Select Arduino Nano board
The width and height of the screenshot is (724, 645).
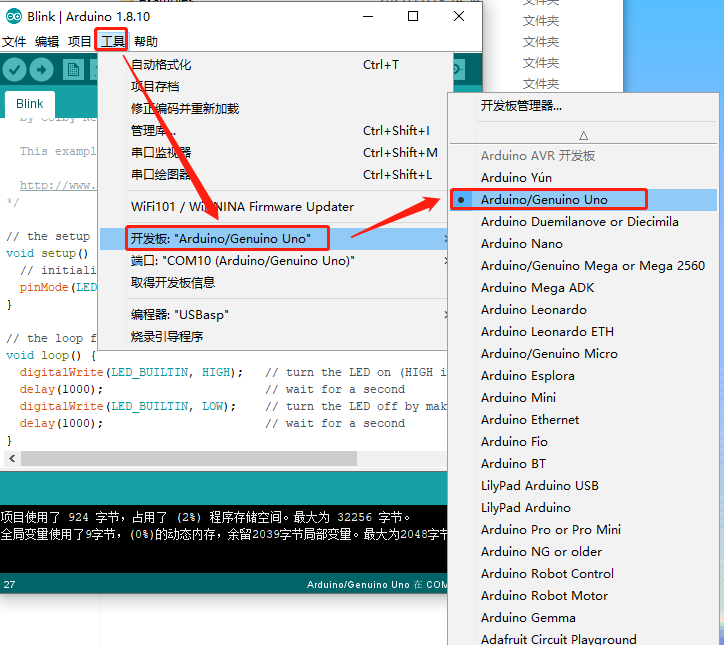(x=584, y=244)
